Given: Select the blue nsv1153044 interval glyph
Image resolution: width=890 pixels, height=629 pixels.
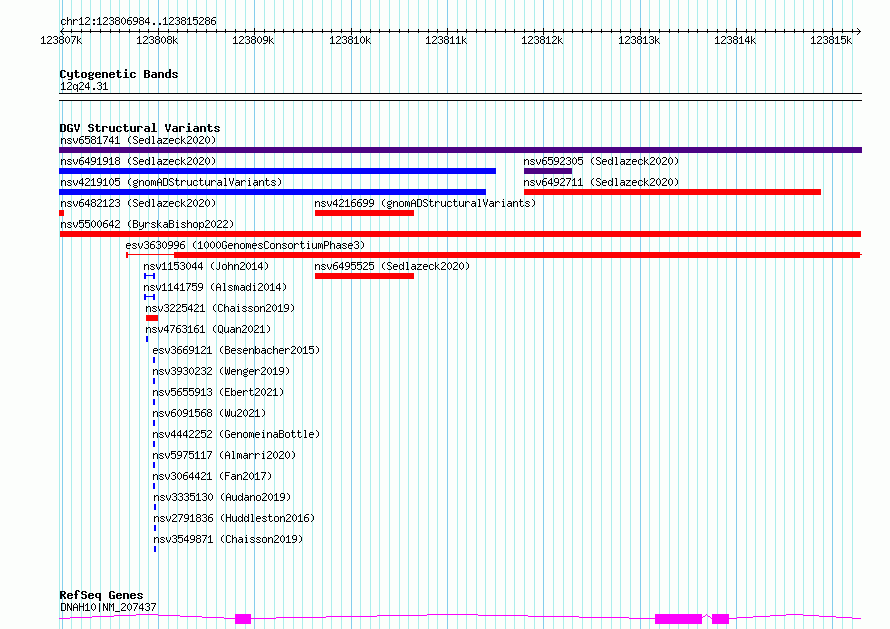Looking at the screenshot, I should click(149, 276).
